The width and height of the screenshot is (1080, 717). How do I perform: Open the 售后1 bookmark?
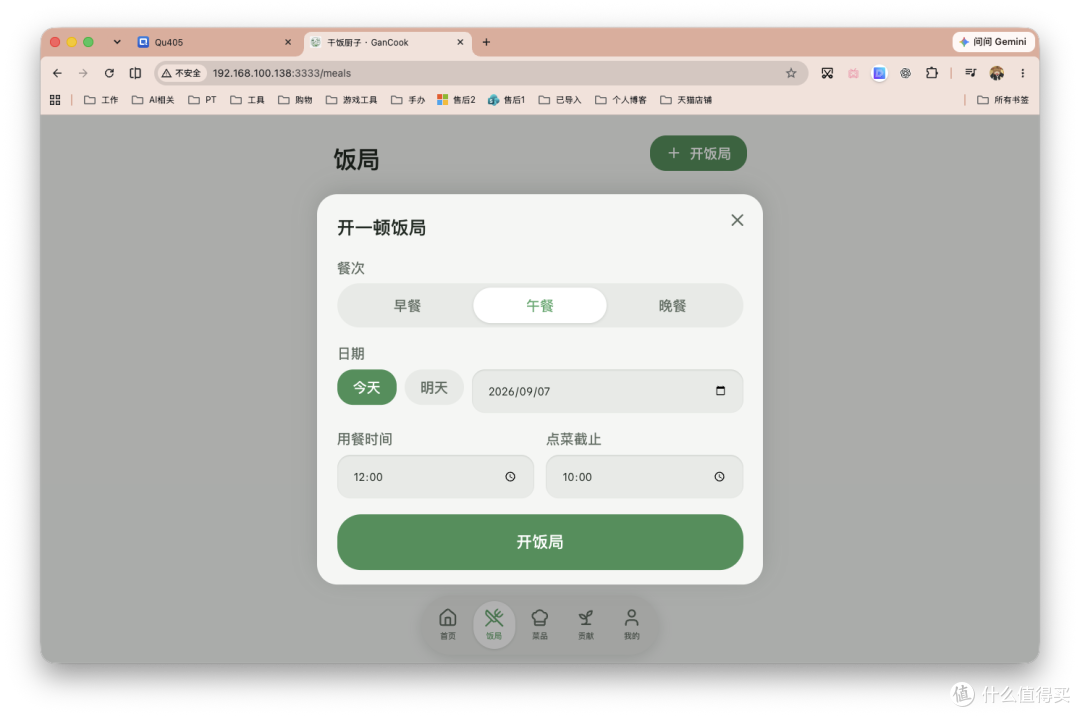pos(506,100)
